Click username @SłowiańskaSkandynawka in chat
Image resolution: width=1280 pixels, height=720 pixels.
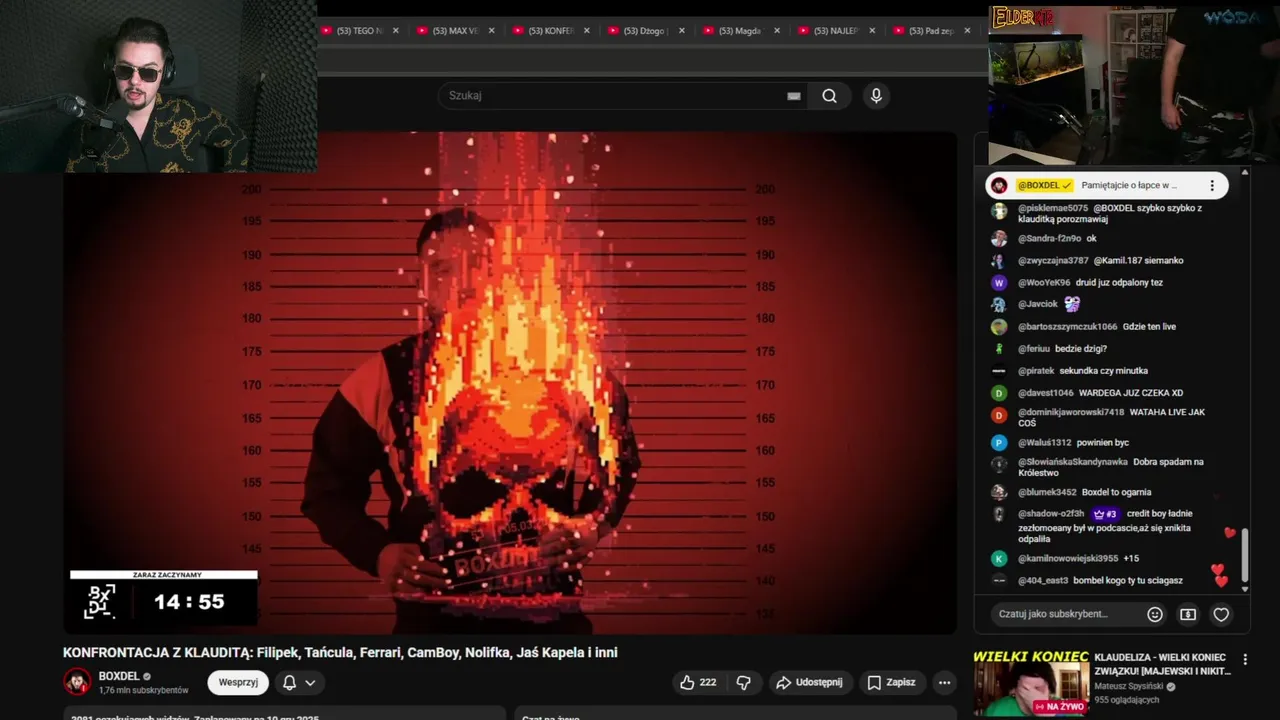[x=1073, y=462]
